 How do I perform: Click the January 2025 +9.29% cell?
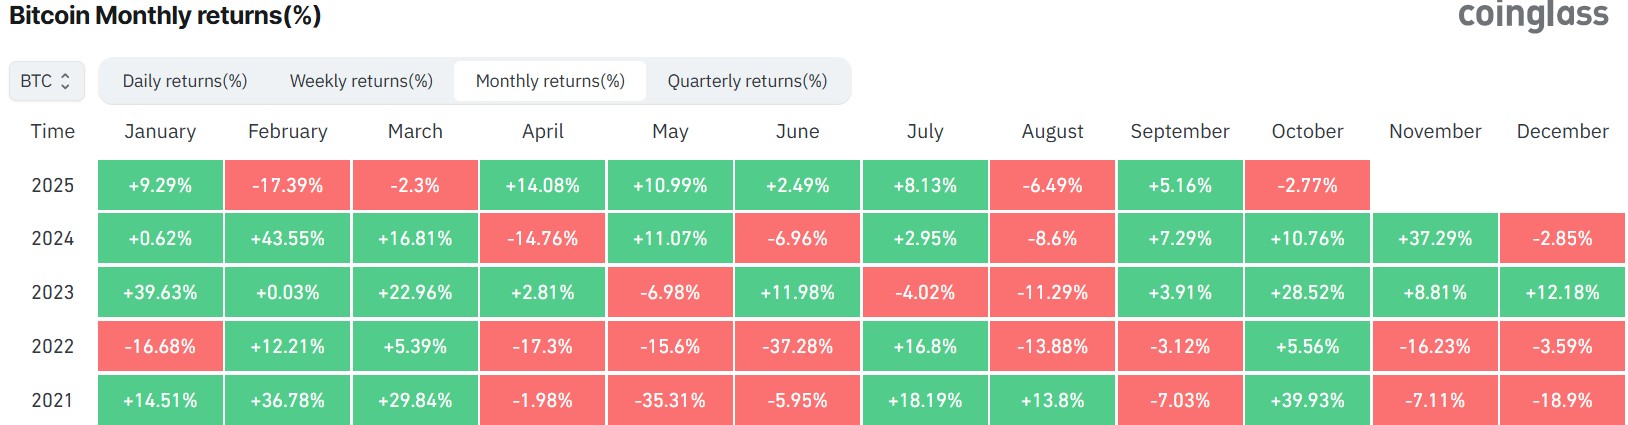(x=160, y=185)
